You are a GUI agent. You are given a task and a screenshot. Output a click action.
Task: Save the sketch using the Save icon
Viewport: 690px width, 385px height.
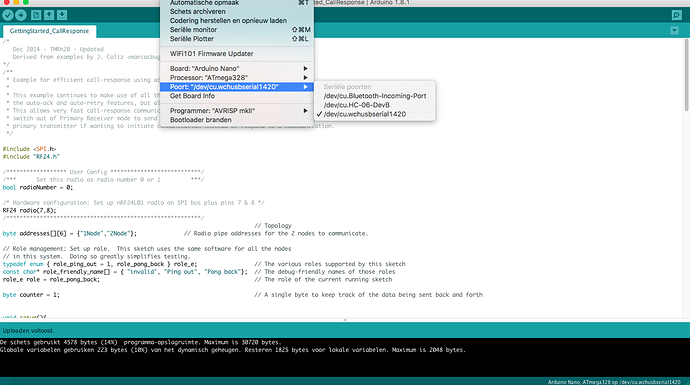point(62,15)
